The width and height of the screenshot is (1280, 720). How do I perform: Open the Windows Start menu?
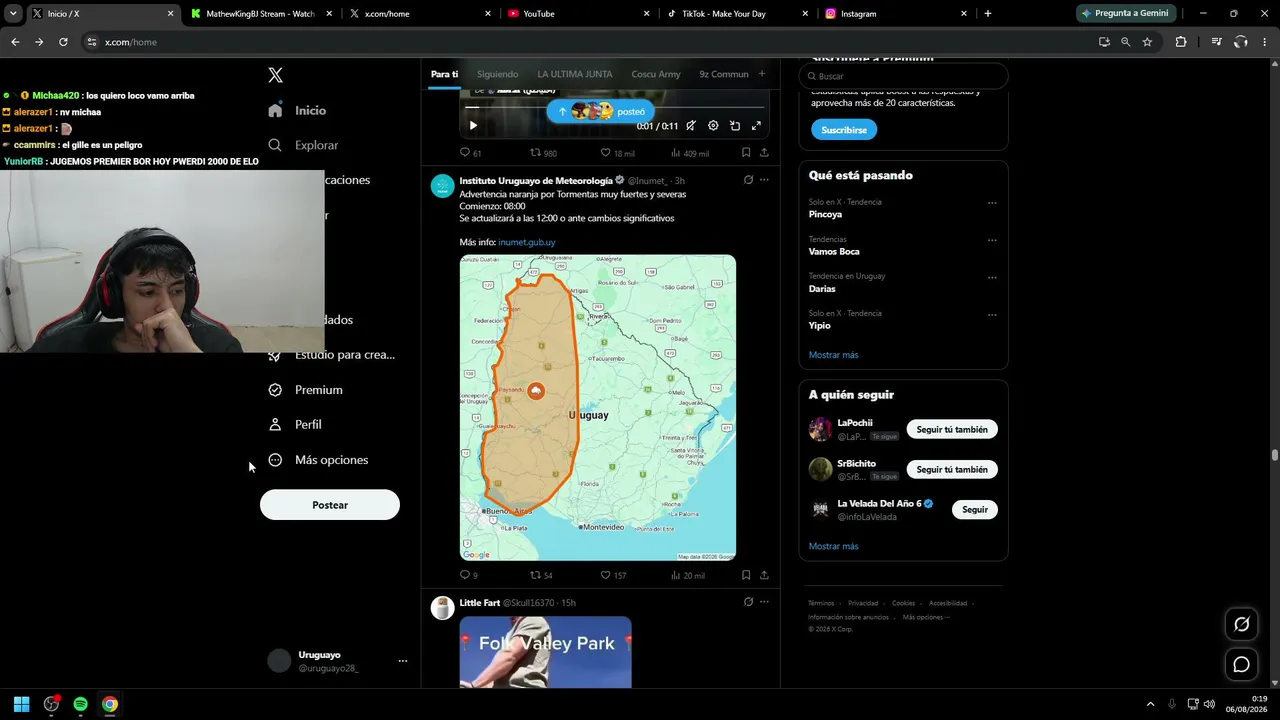click(x=21, y=704)
